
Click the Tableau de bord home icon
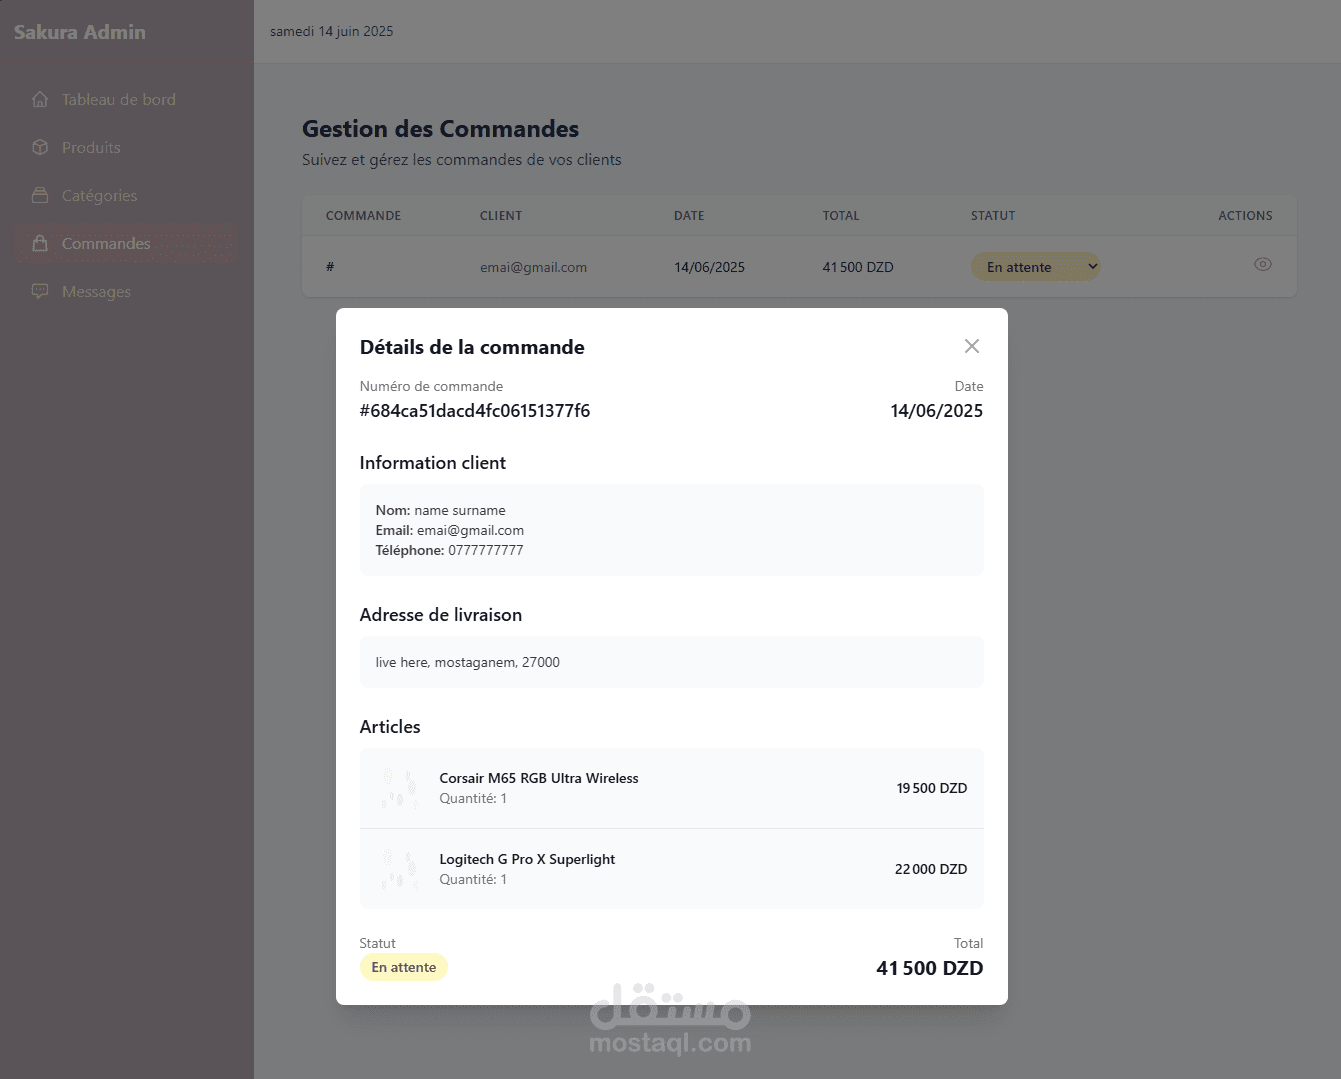point(40,99)
